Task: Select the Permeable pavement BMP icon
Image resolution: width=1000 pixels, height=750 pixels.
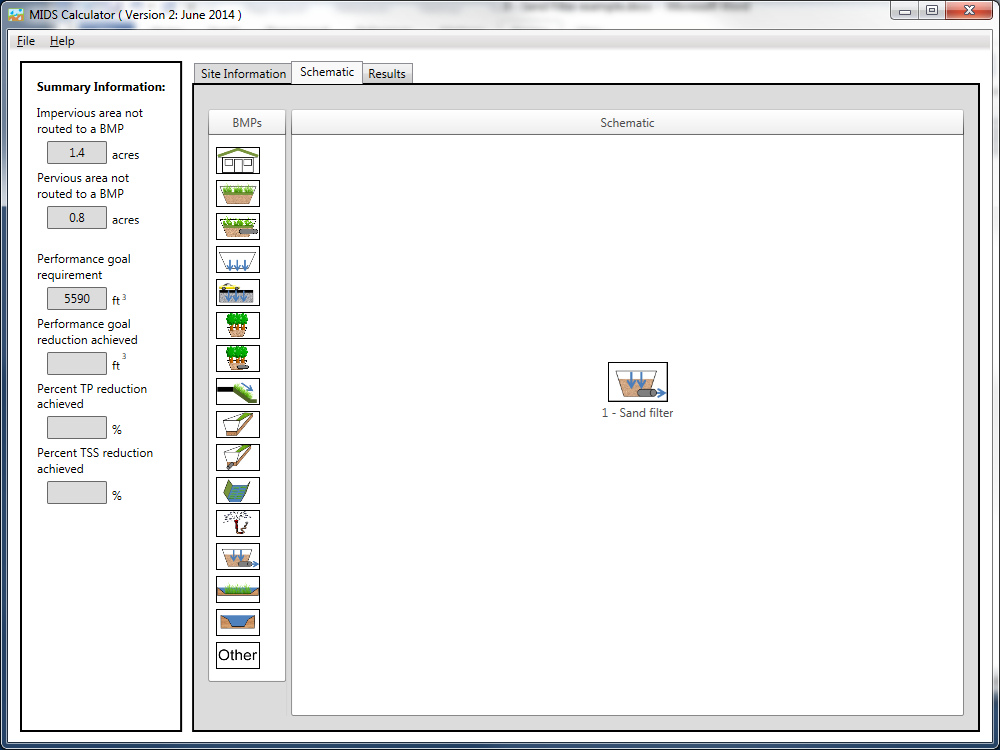Action: [x=237, y=292]
